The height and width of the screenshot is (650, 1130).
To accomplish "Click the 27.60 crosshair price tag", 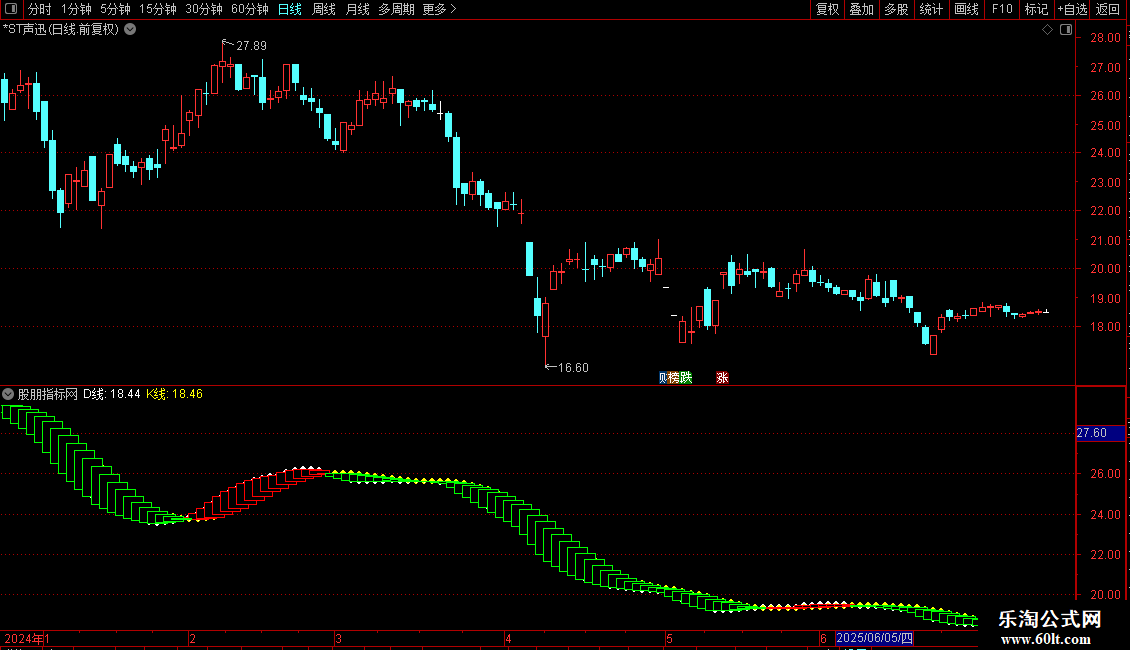I will click(x=1100, y=433).
